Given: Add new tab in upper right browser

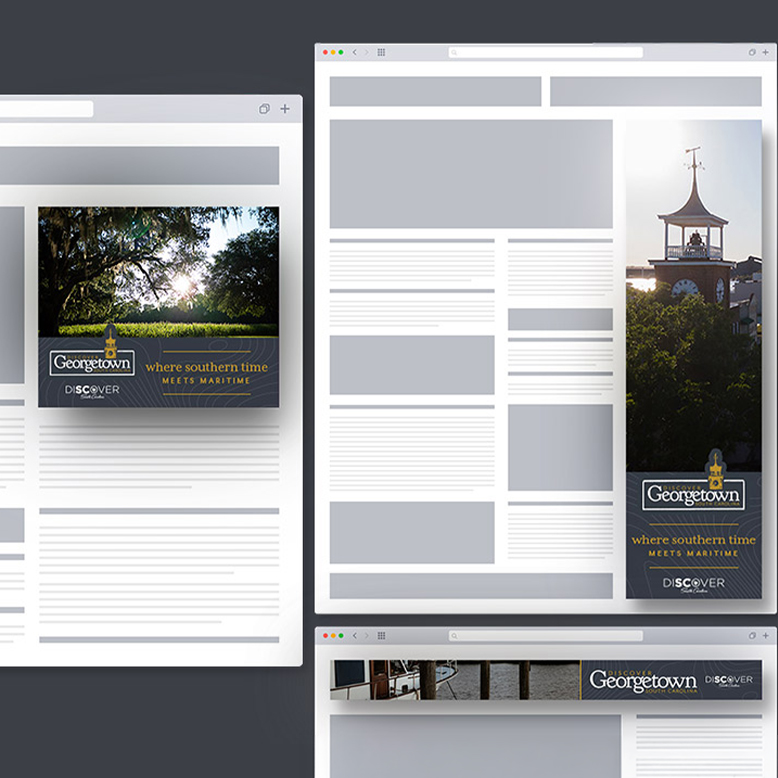Looking at the screenshot, I should click(x=766, y=52).
